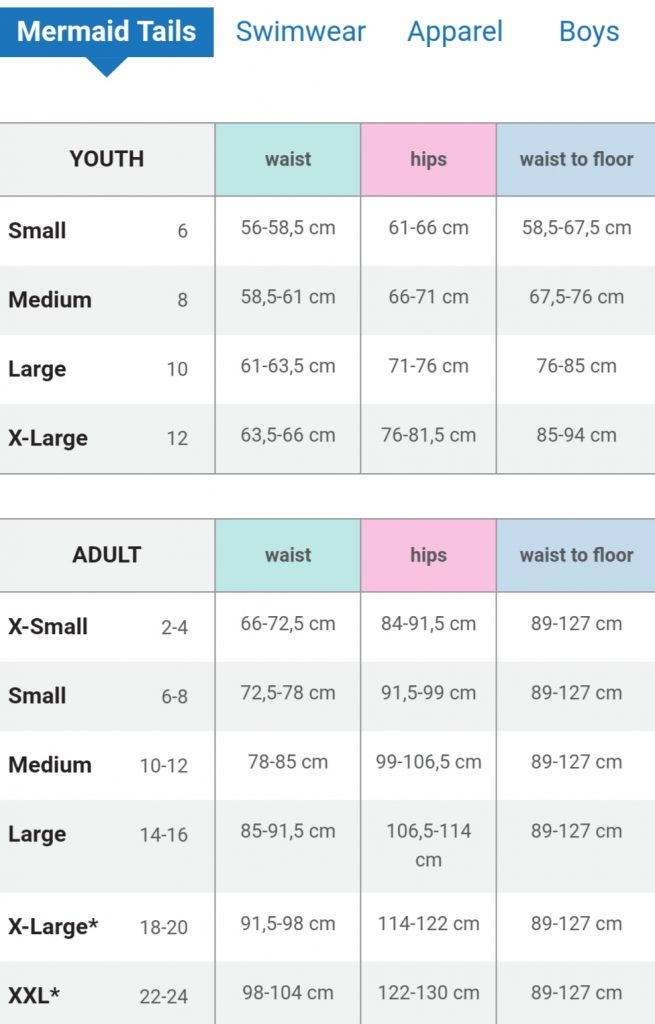This screenshot has height=1024, width=655.
Task: Click Adult Small waist value 72,5-78 cm
Action: (x=287, y=695)
